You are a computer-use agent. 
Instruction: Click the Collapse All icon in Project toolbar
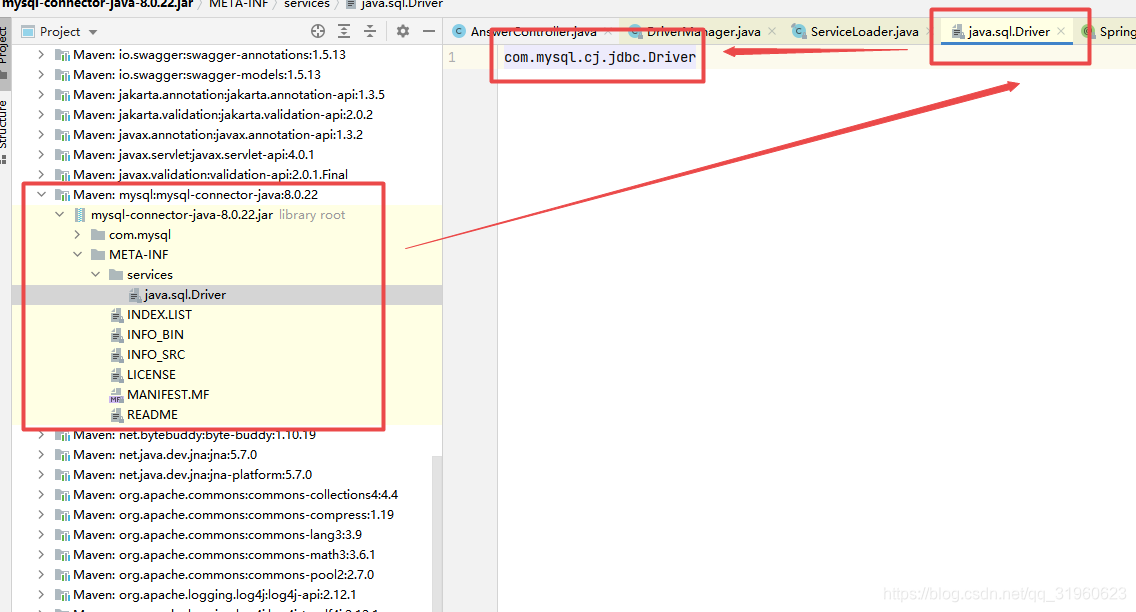tap(370, 31)
